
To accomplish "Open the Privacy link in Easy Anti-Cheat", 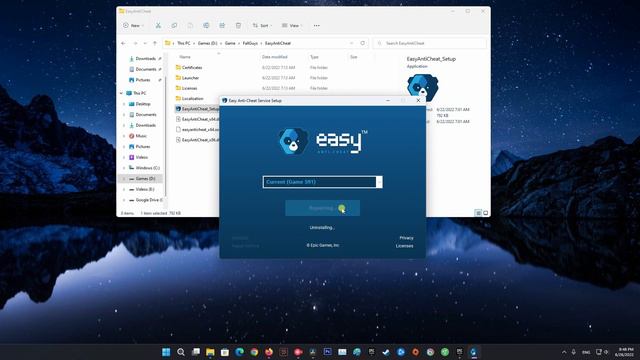I will (406, 238).
